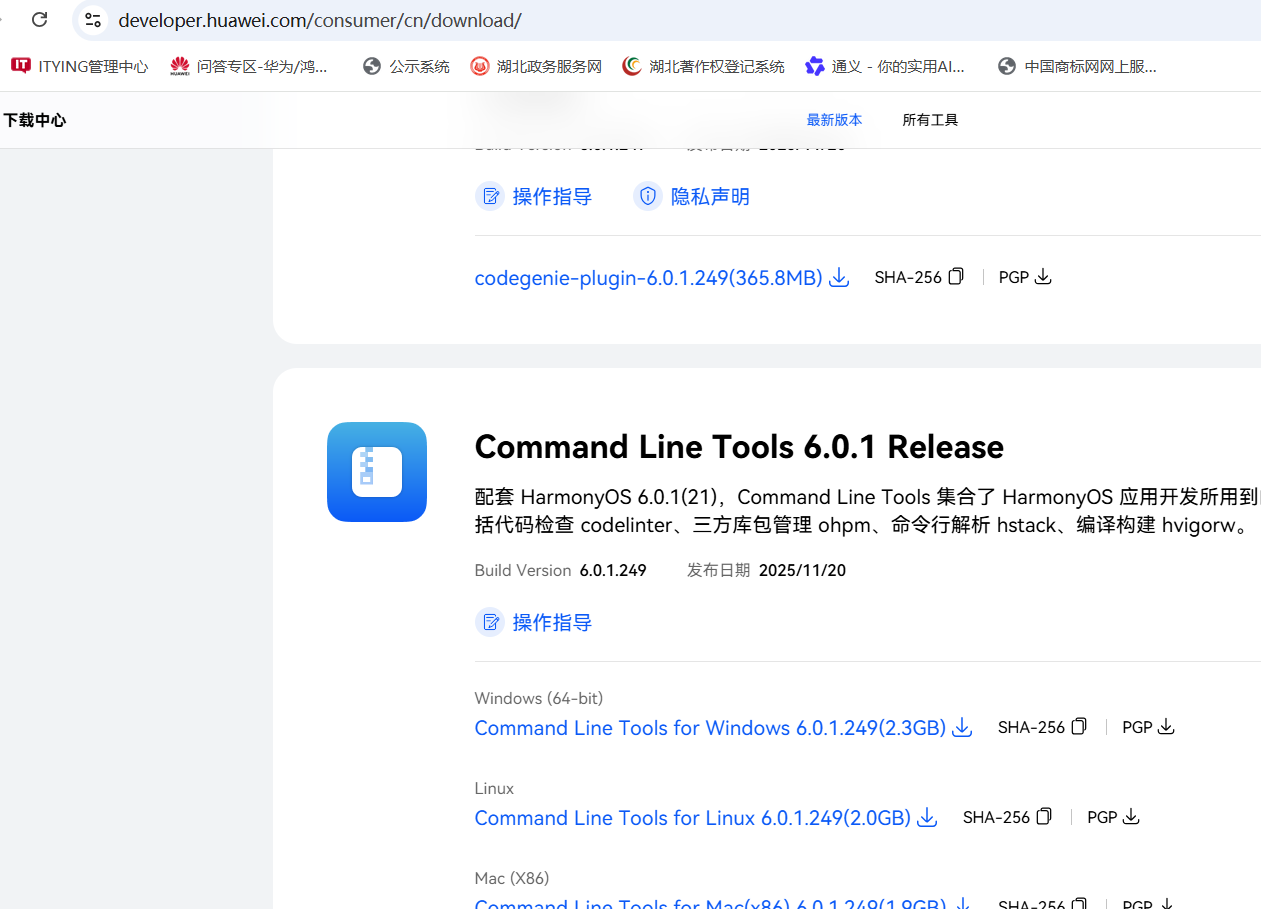The width and height of the screenshot is (1261, 909).
Task: Download Command Line Tools for Windows
Action: 722,728
